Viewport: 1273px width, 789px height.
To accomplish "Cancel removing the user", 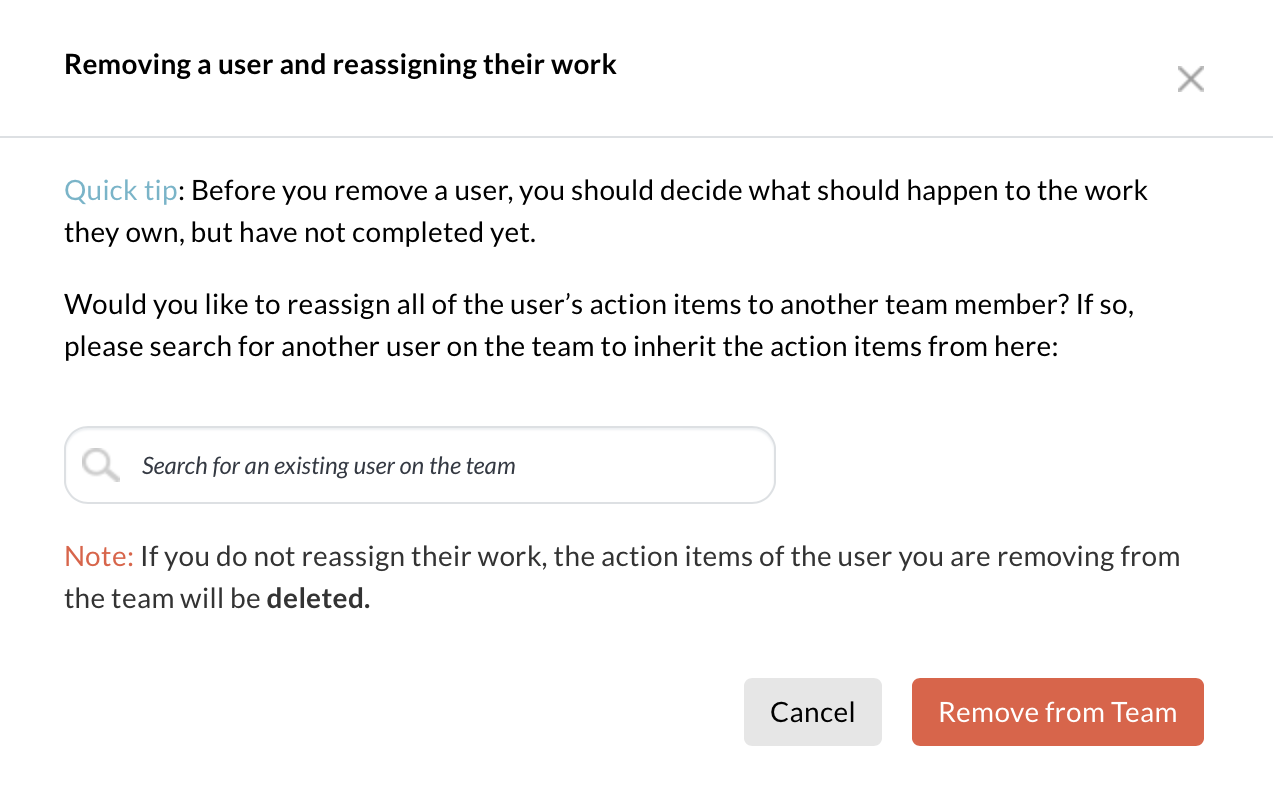I will (x=812, y=712).
